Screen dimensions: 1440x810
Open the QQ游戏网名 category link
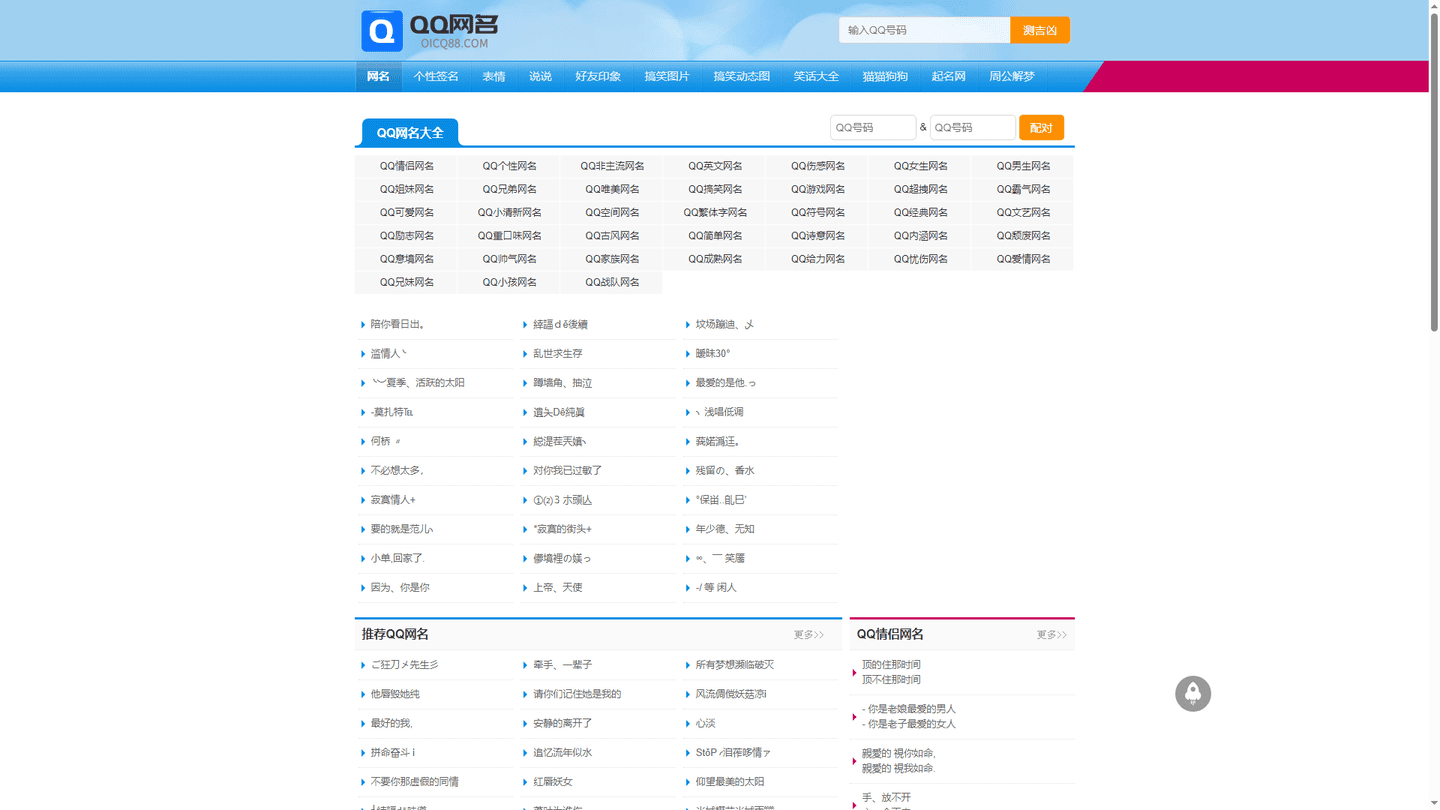click(818, 189)
